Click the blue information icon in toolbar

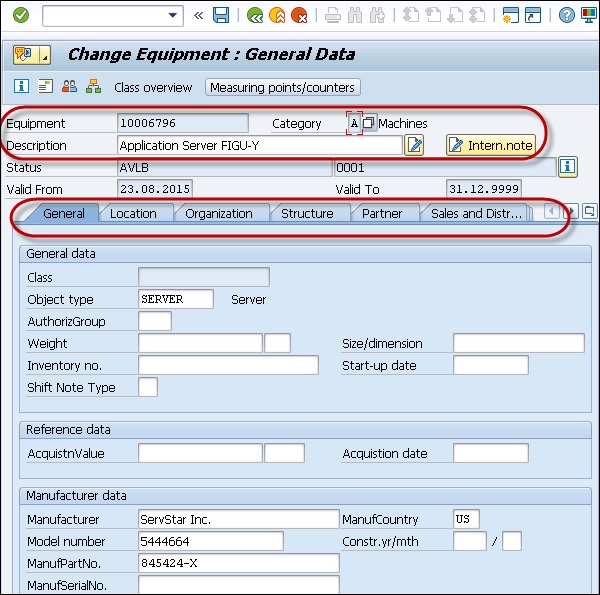click(x=21, y=86)
